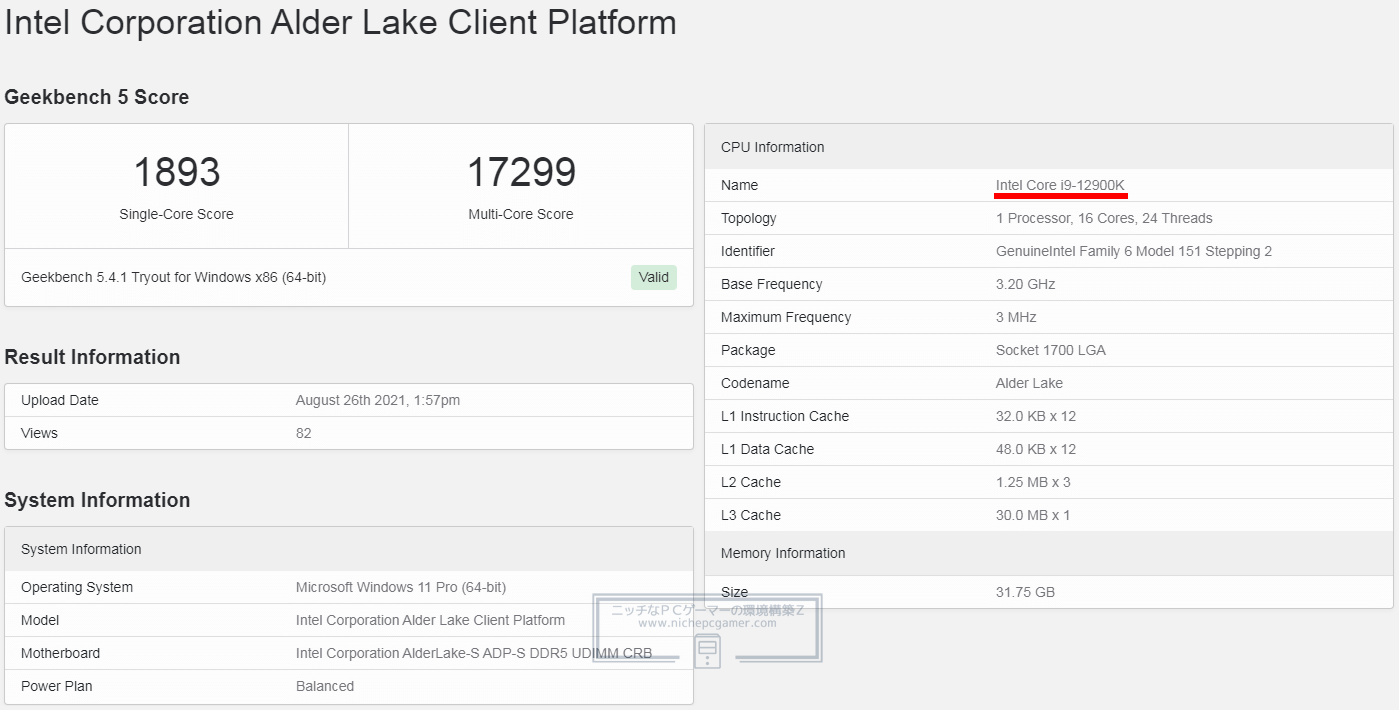
Task: Click the Size label under Memory Information
Action: [x=734, y=592]
